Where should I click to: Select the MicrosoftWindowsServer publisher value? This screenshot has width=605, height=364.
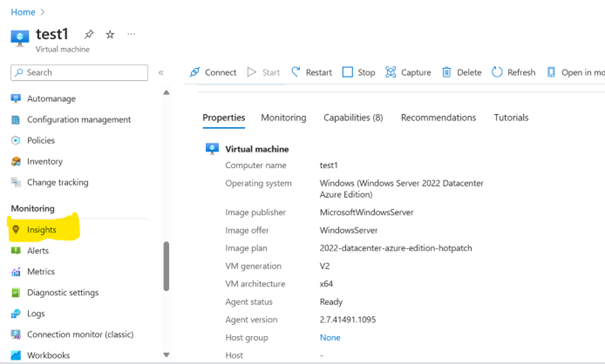tap(367, 212)
